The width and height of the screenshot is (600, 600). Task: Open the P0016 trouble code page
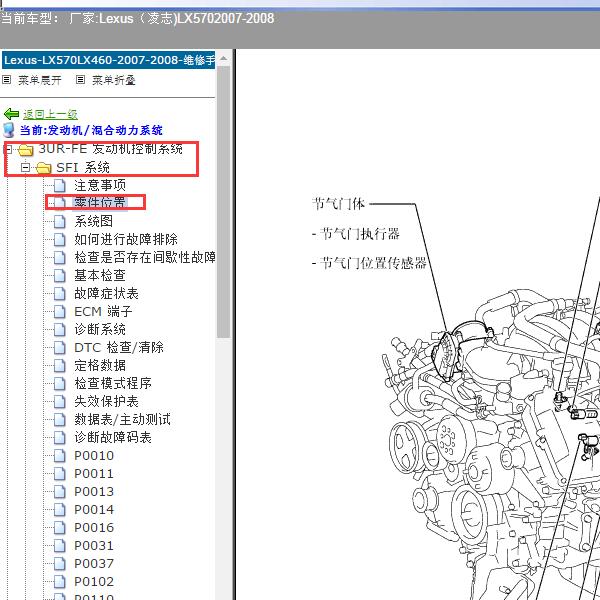94,527
